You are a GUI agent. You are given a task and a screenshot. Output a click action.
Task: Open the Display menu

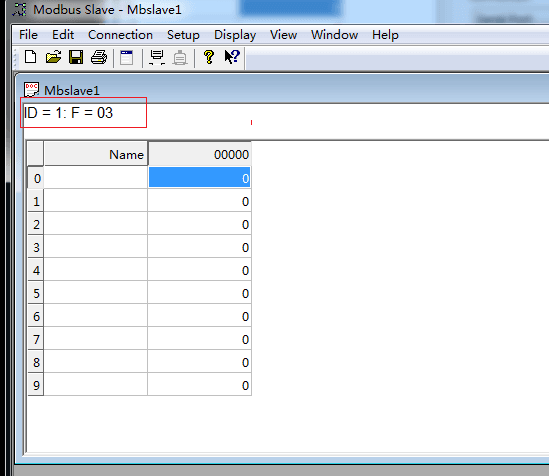pos(235,35)
